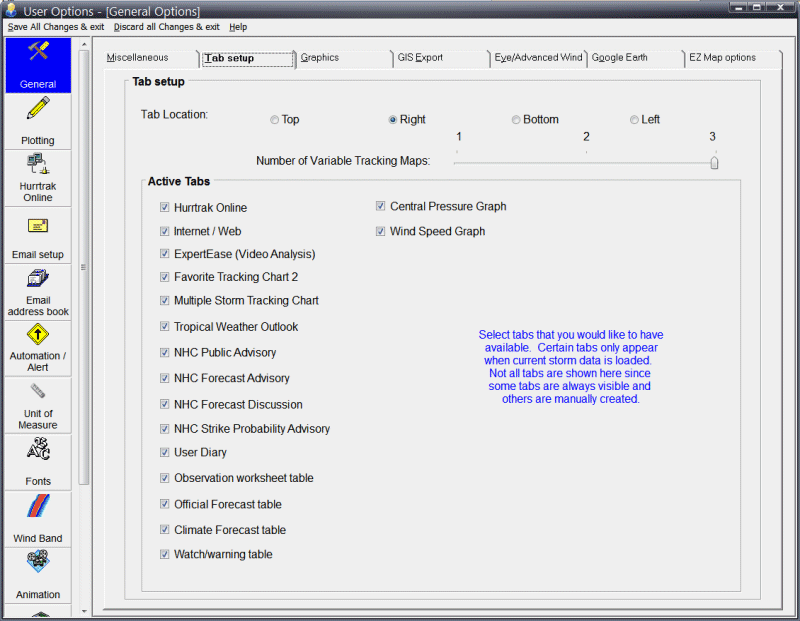The width and height of the screenshot is (800, 621).
Task: Choose Bottom for Tab Location
Action: [x=516, y=120]
